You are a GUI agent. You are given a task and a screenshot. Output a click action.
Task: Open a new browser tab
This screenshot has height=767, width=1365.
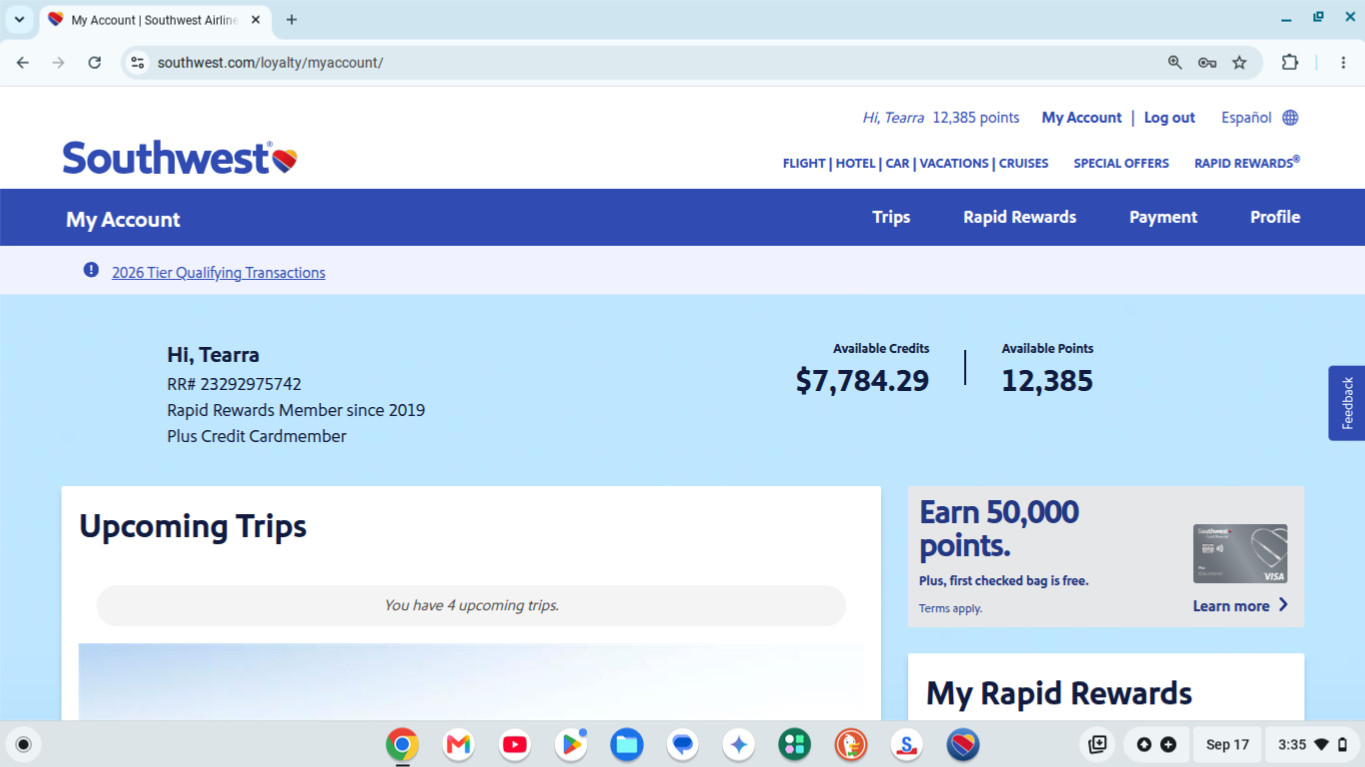[x=291, y=20]
